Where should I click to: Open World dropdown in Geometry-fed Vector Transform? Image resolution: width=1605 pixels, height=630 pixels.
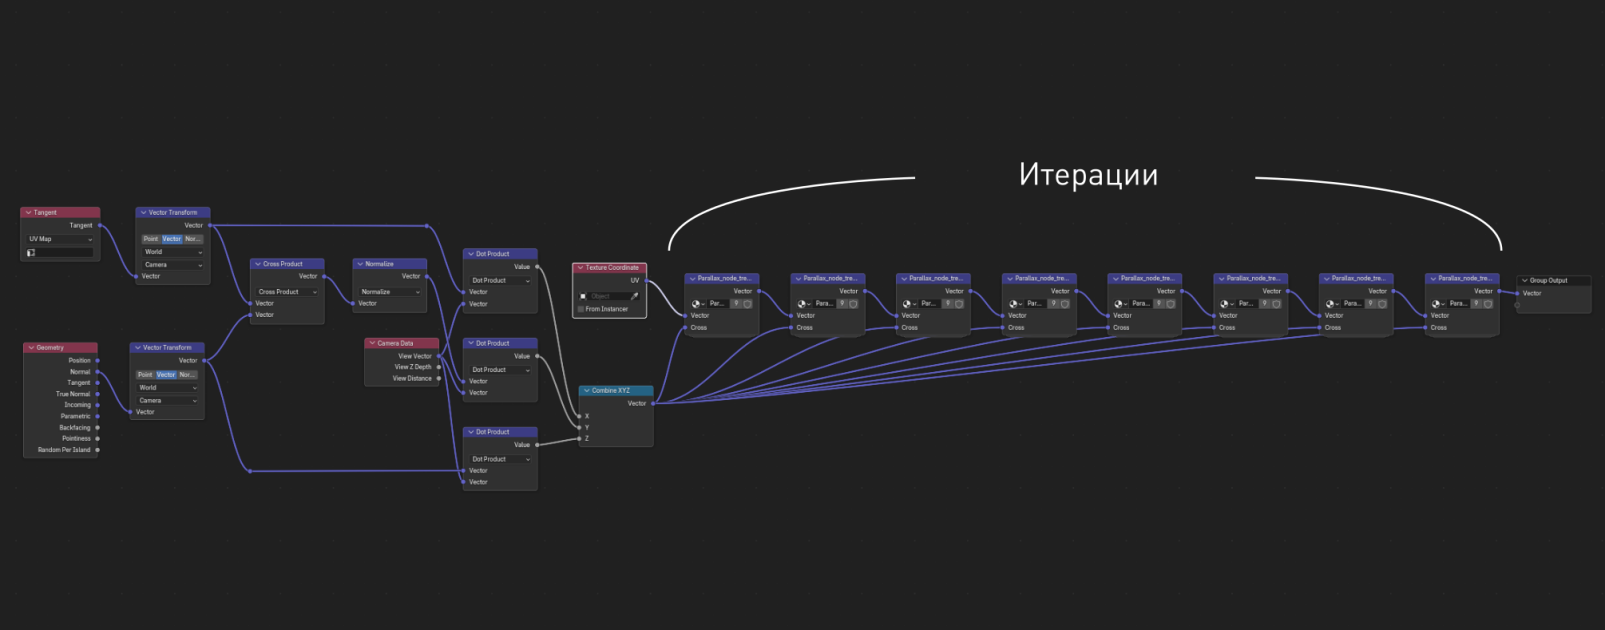coord(167,387)
